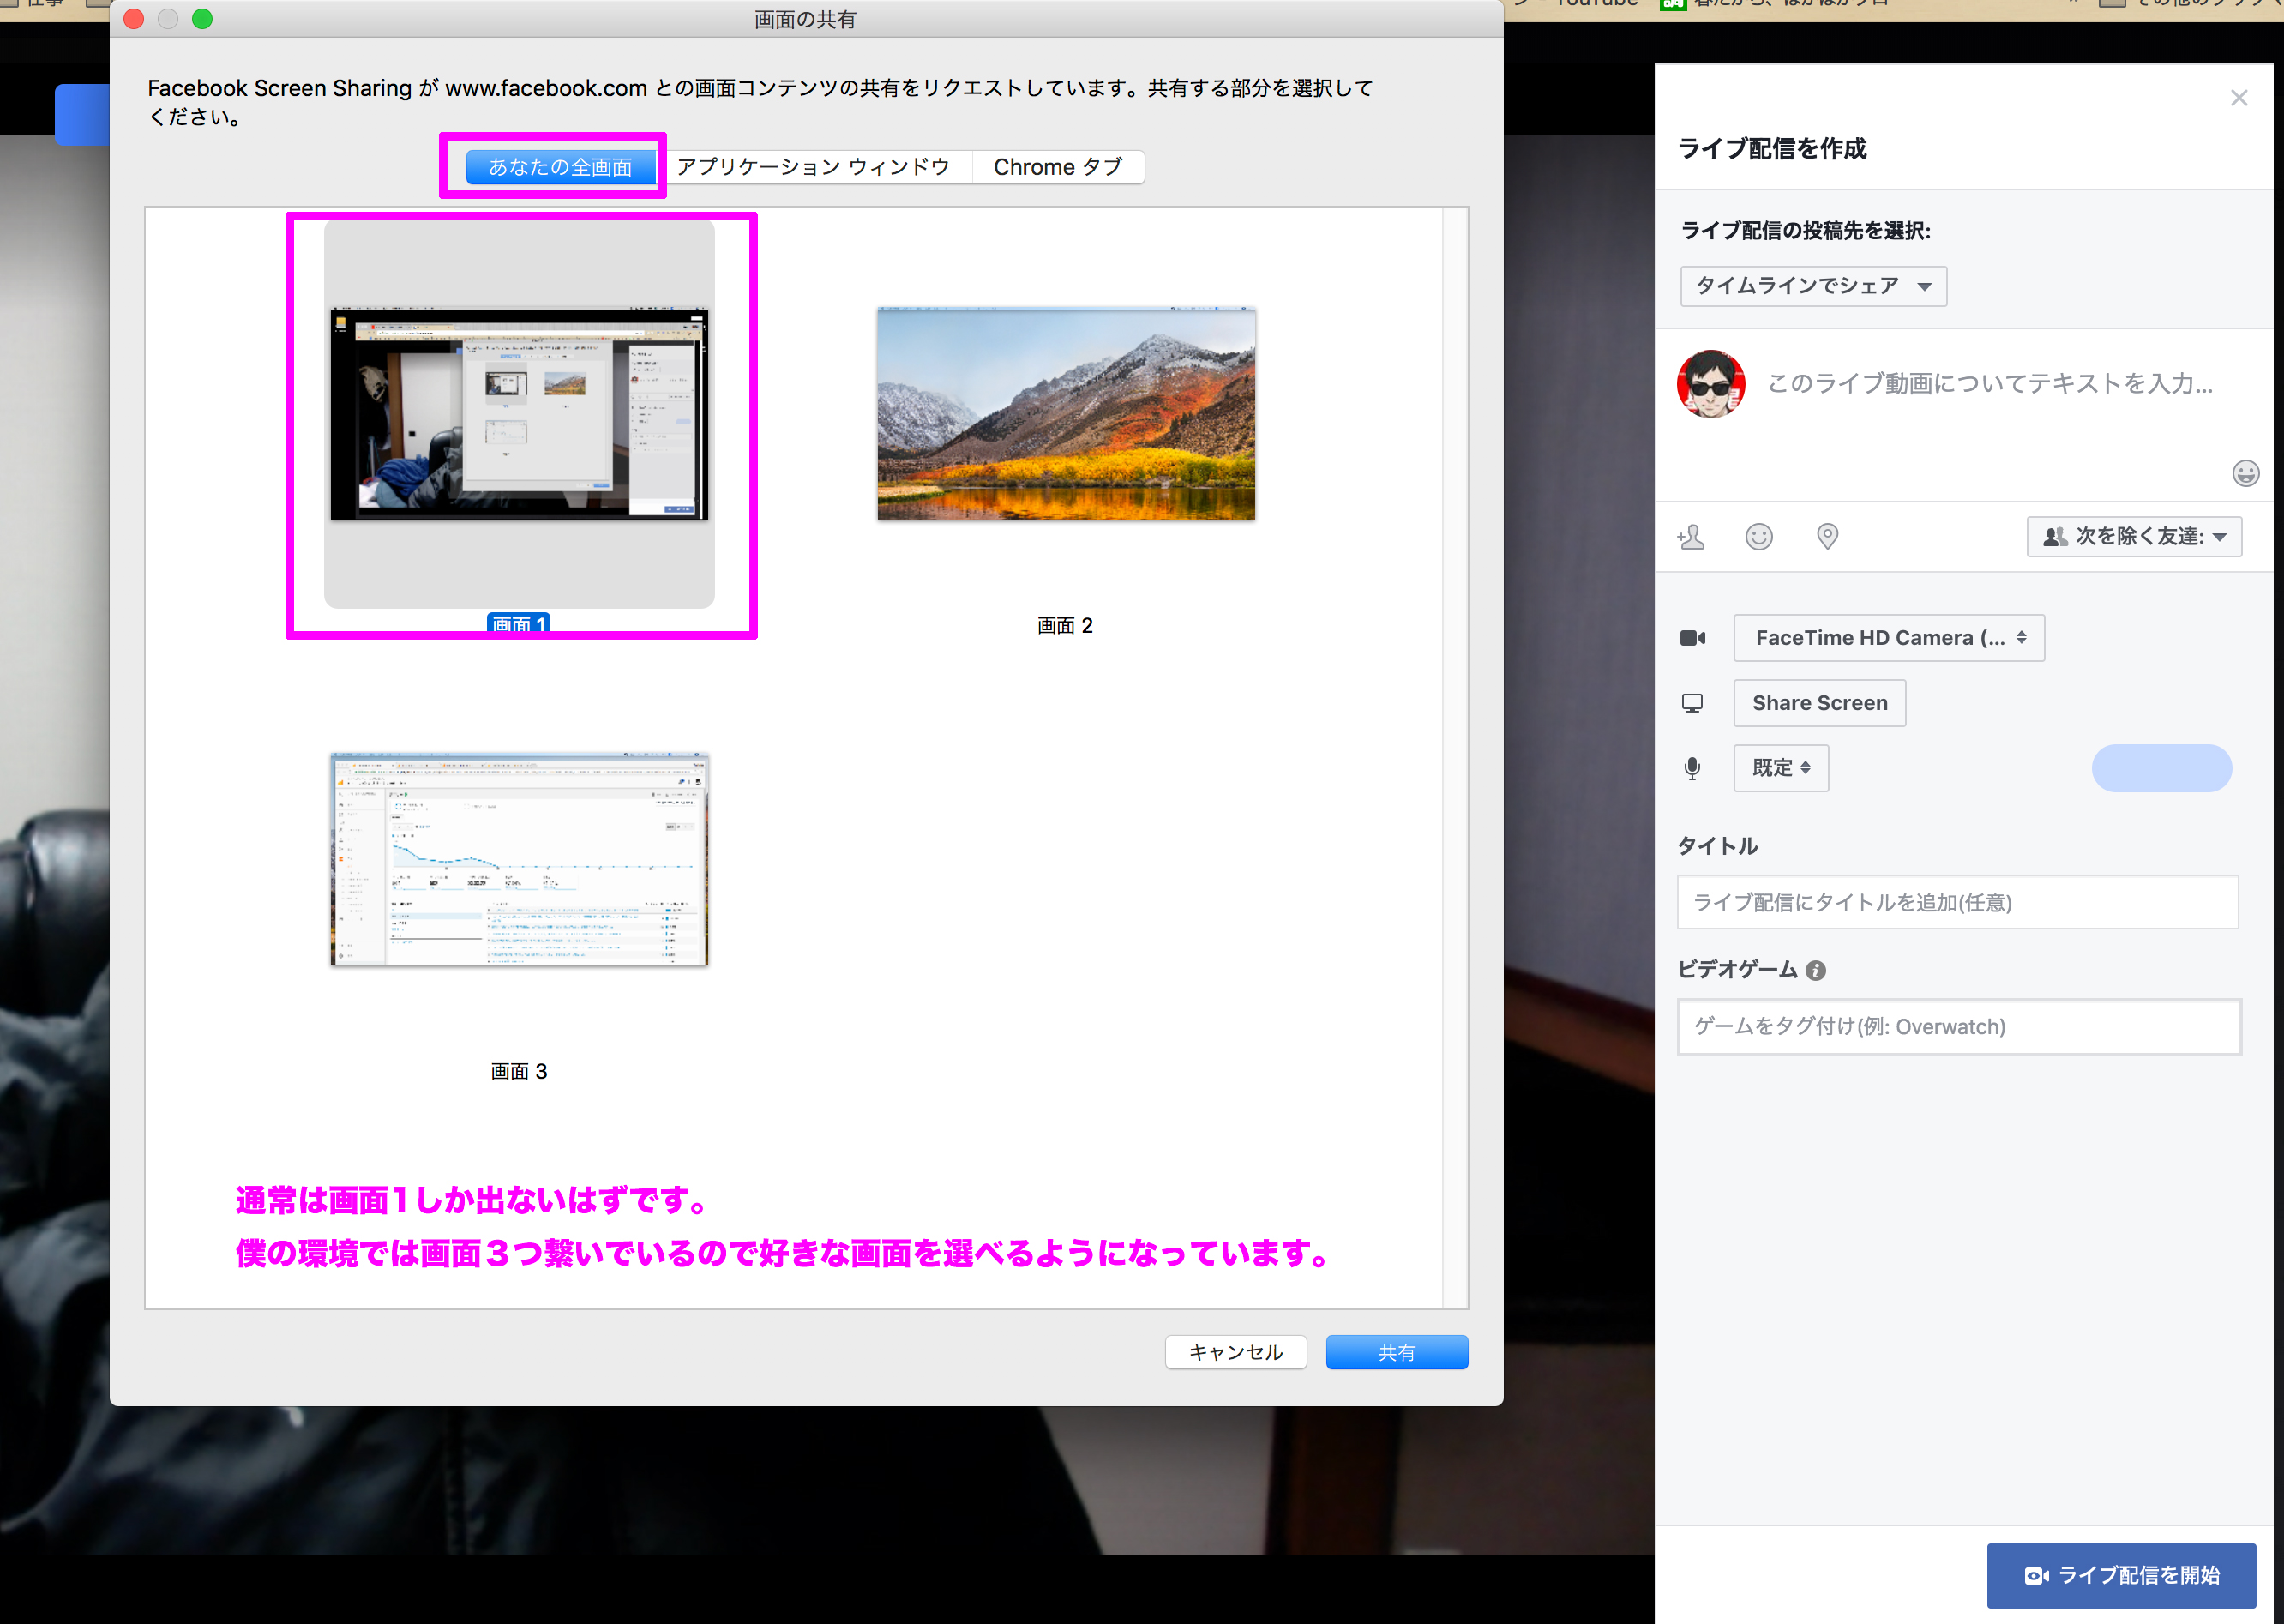Click the video camera icon
This screenshot has width=2284, height=1624.
point(1692,638)
